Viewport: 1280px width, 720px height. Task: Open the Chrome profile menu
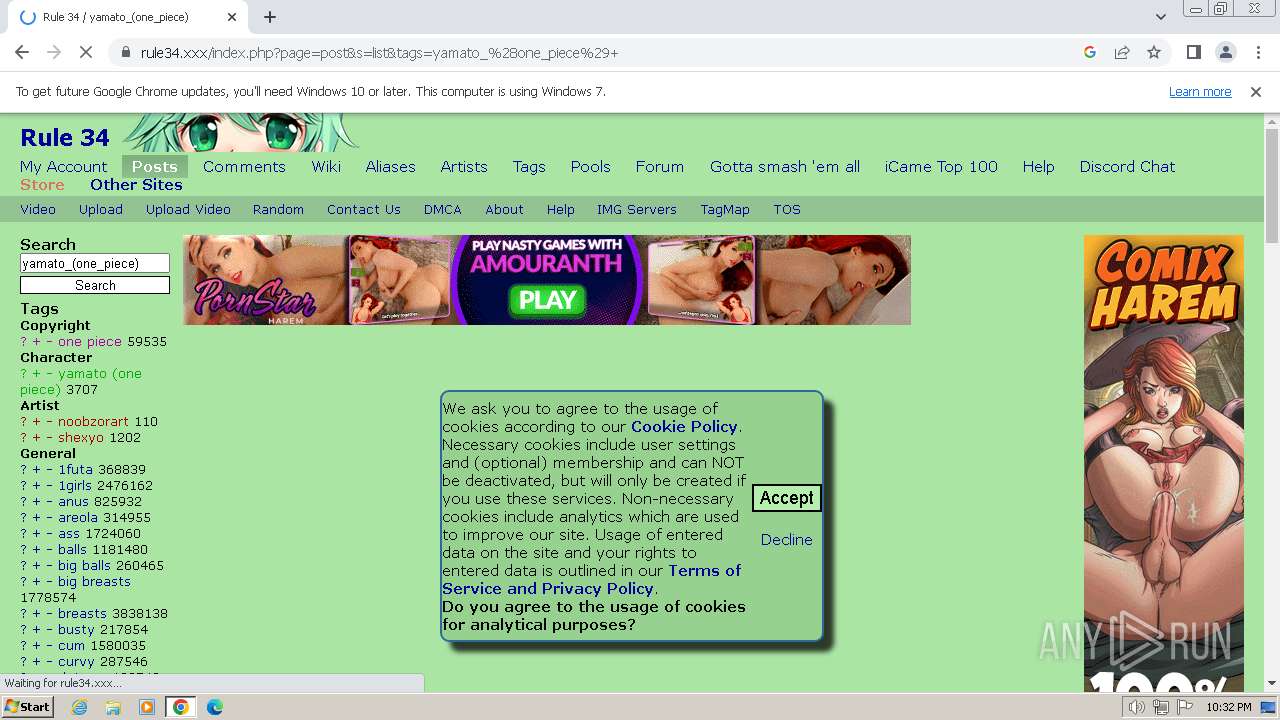coord(1225,52)
